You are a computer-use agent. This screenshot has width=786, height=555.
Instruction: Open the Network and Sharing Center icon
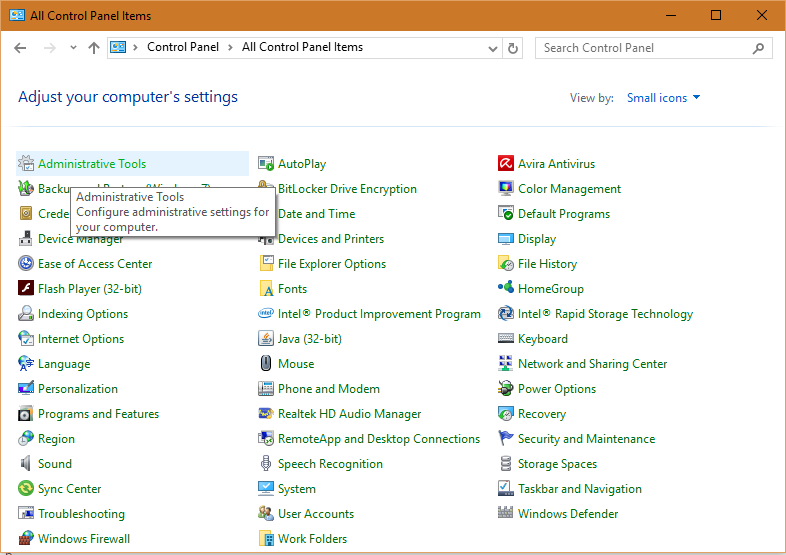[x=506, y=363]
